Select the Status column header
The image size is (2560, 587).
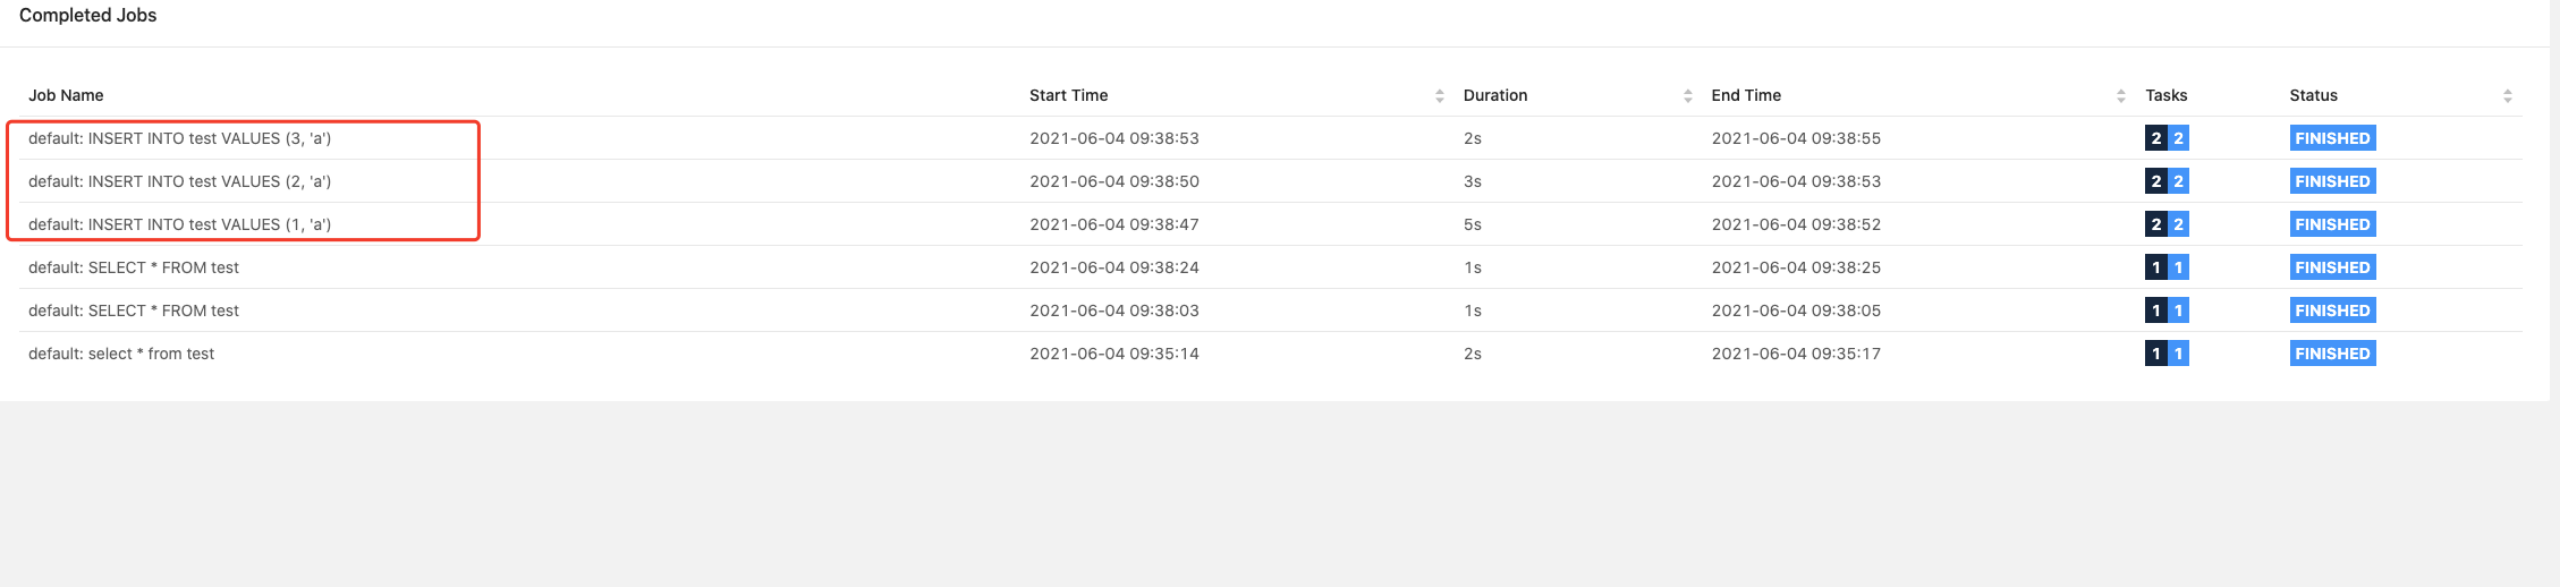point(2315,95)
